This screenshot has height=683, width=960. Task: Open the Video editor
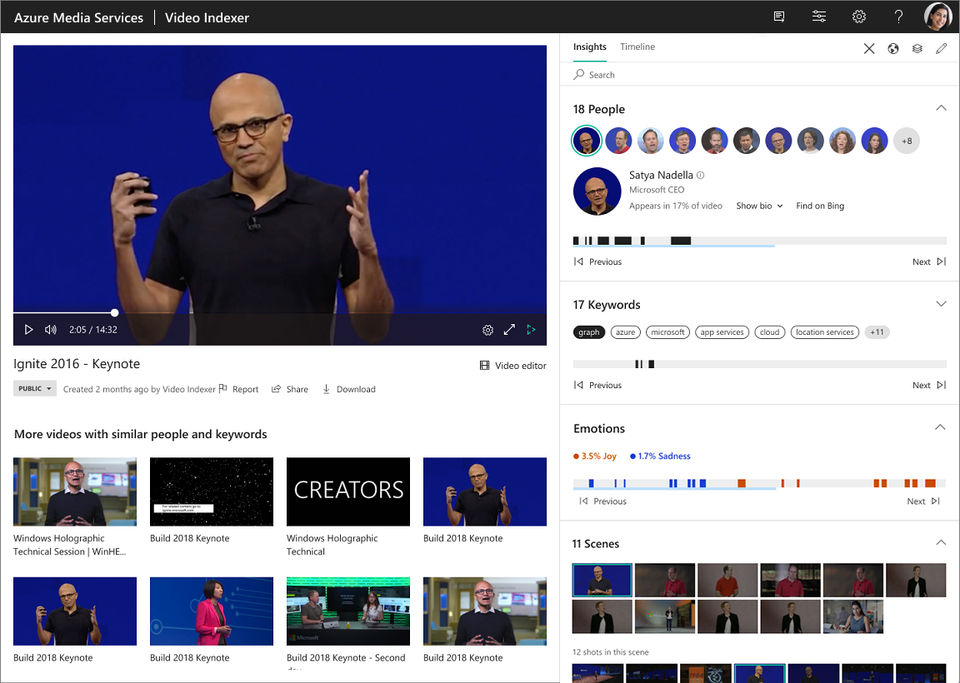pyautogui.click(x=512, y=365)
